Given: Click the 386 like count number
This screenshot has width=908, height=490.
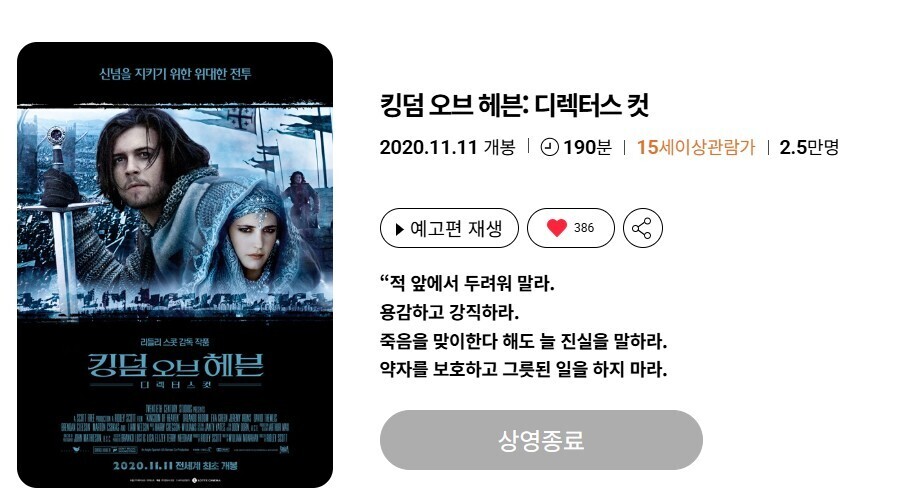Looking at the screenshot, I should tap(584, 228).
